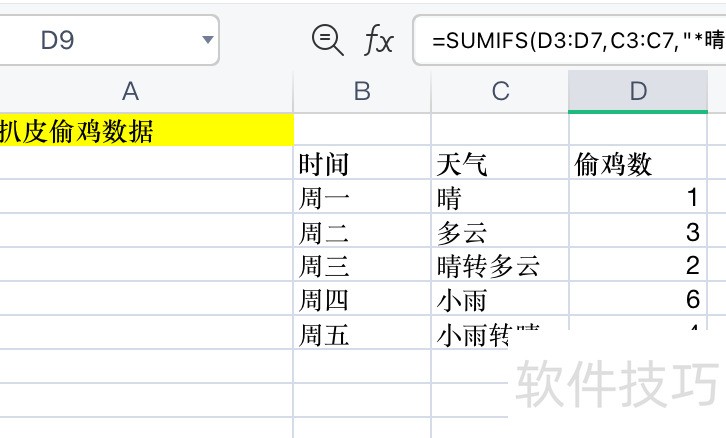
Task: Click the 周一 cell
Action: pyautogui.click(x=362, y=198)
